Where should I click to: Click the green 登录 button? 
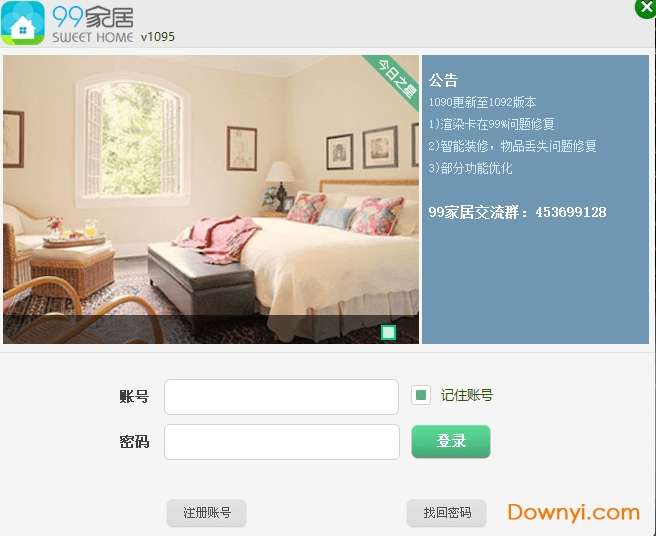[x=451, y=441]
